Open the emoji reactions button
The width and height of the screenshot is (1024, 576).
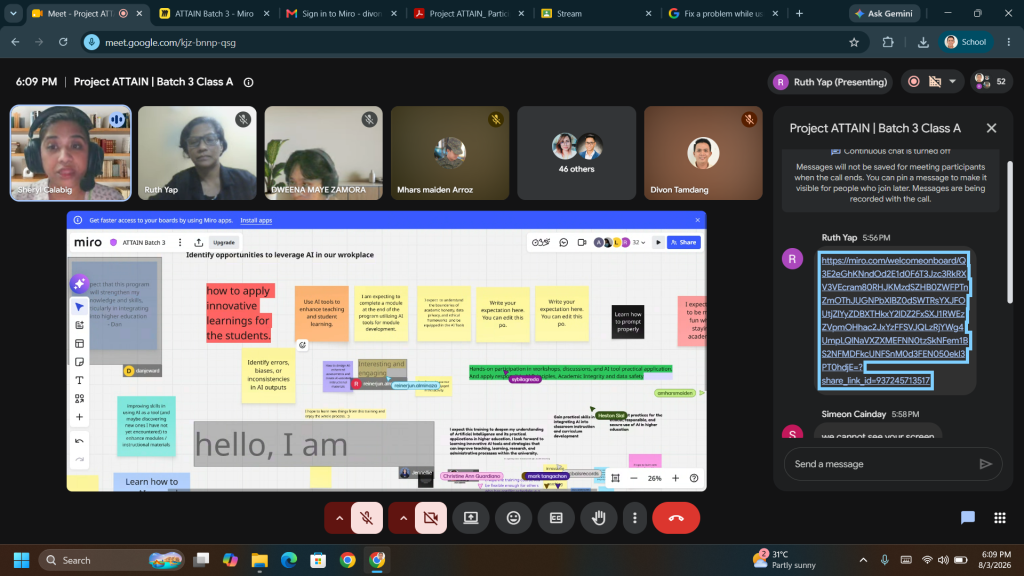[x=514, y=518]
